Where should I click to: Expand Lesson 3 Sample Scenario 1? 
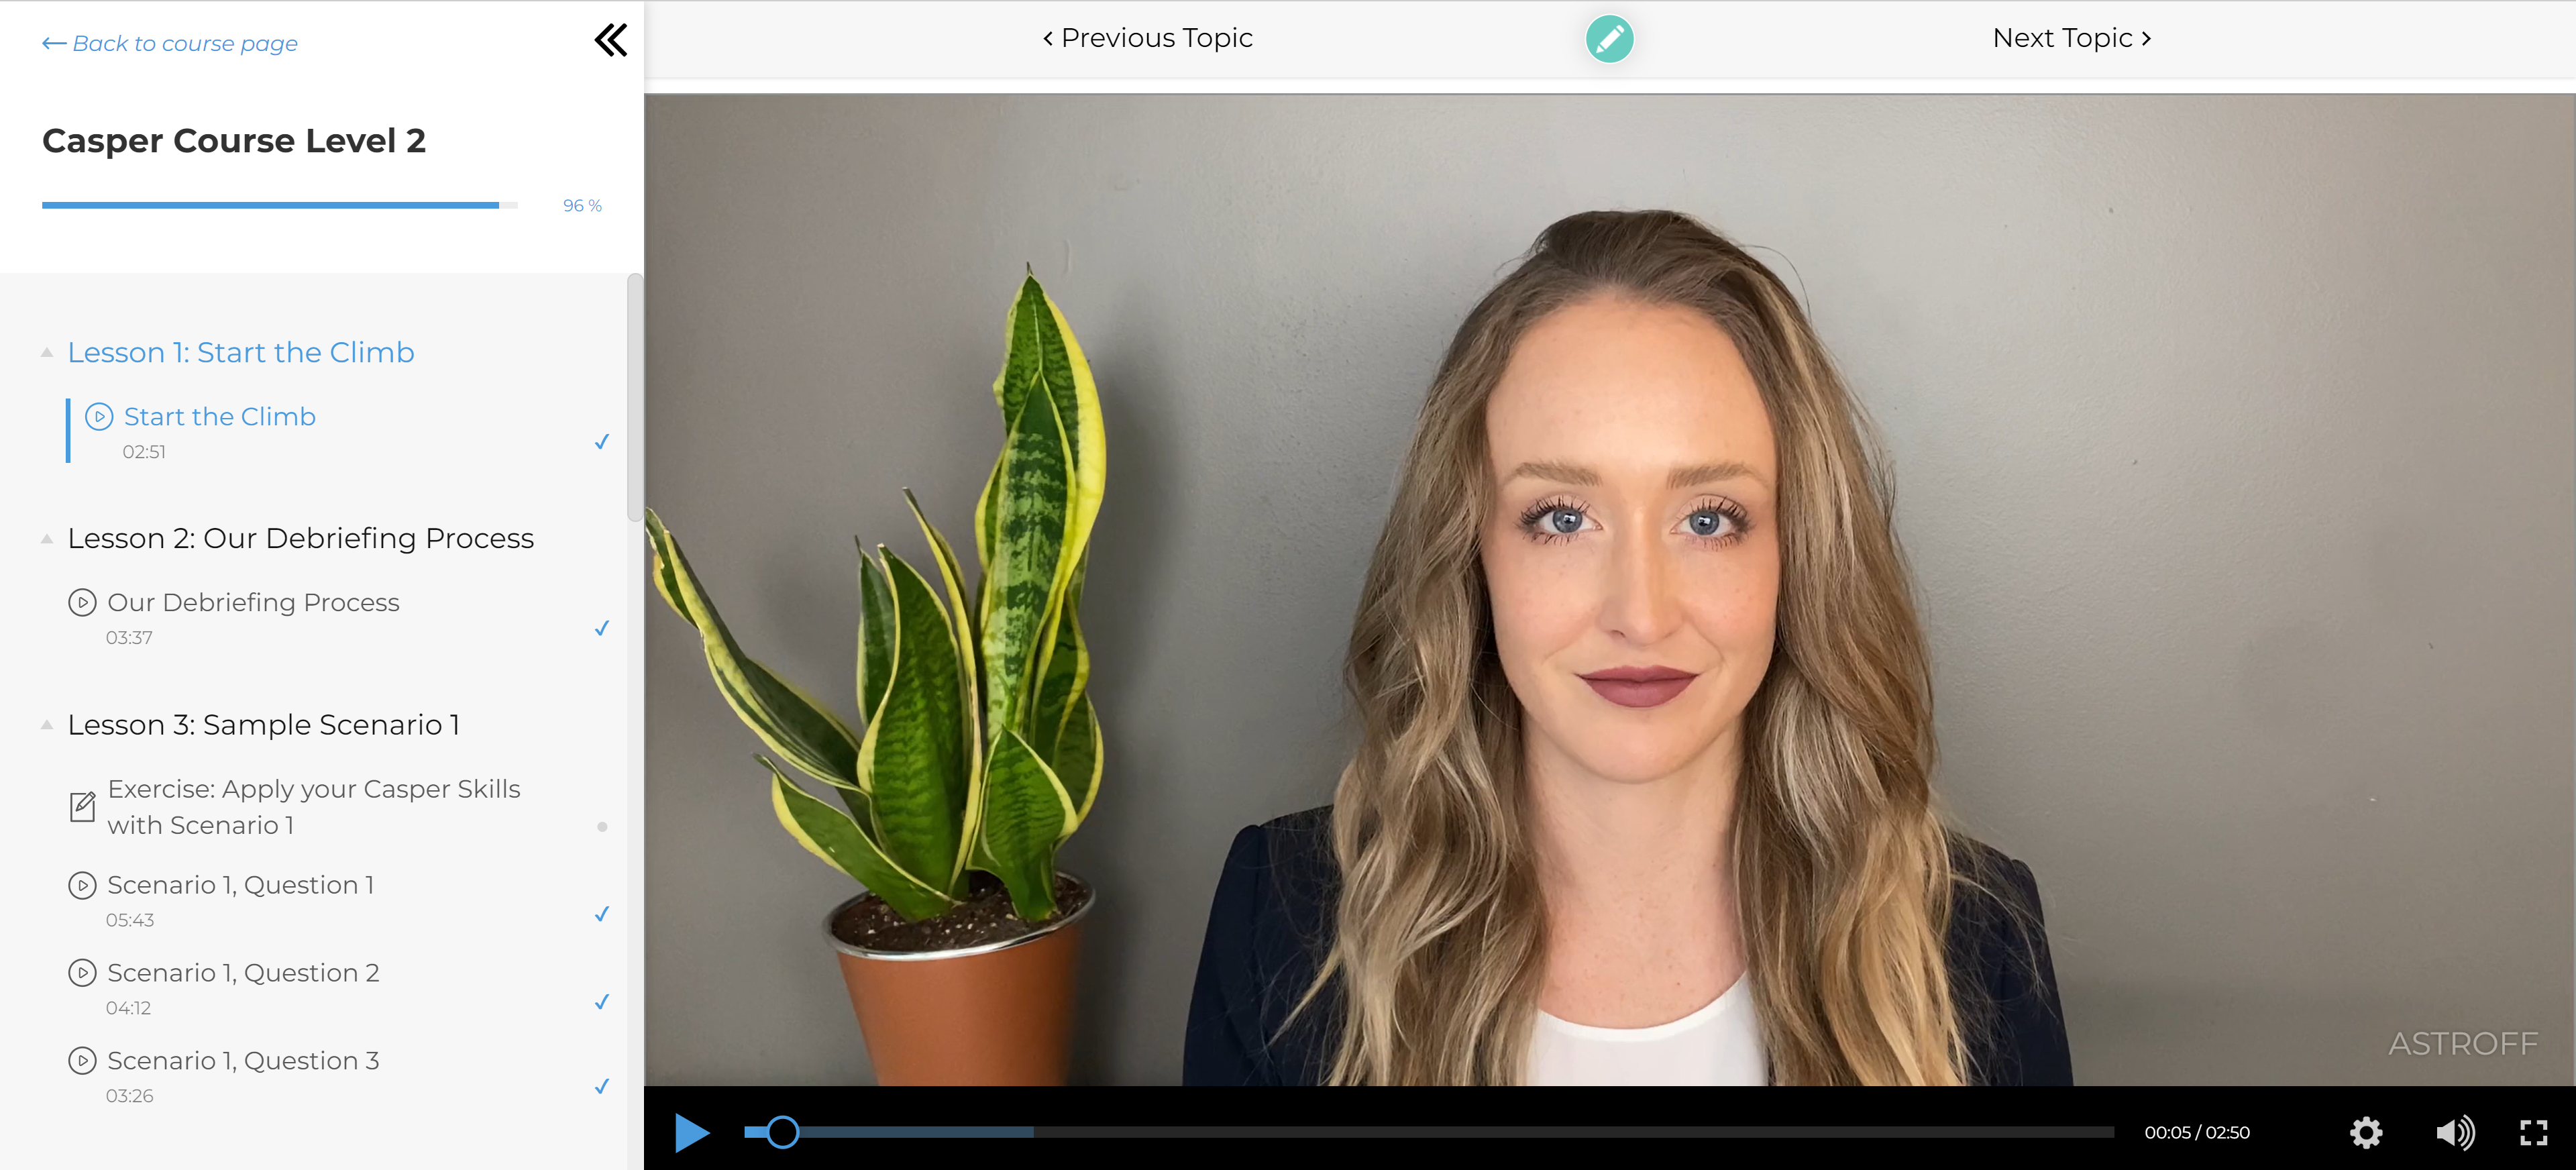44,725
